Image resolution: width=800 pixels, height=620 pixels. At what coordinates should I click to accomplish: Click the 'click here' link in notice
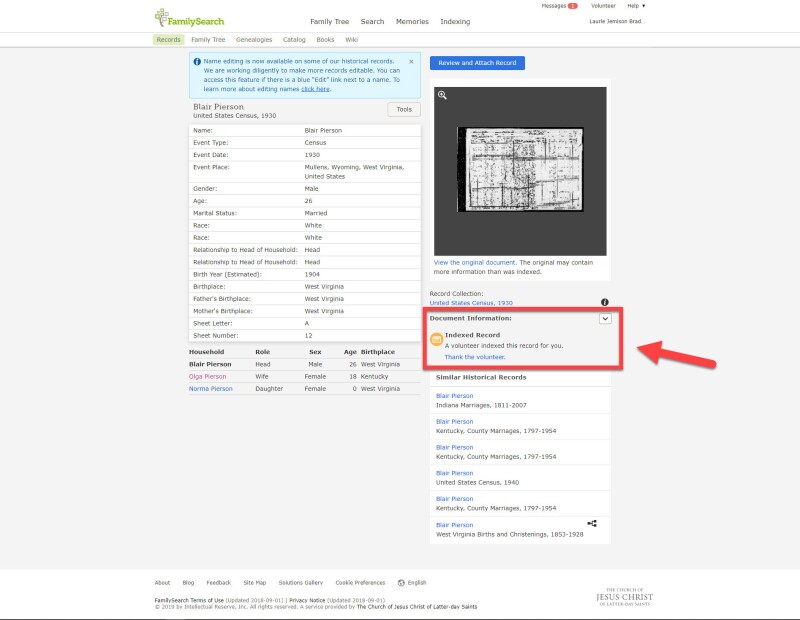click(315, 89)
